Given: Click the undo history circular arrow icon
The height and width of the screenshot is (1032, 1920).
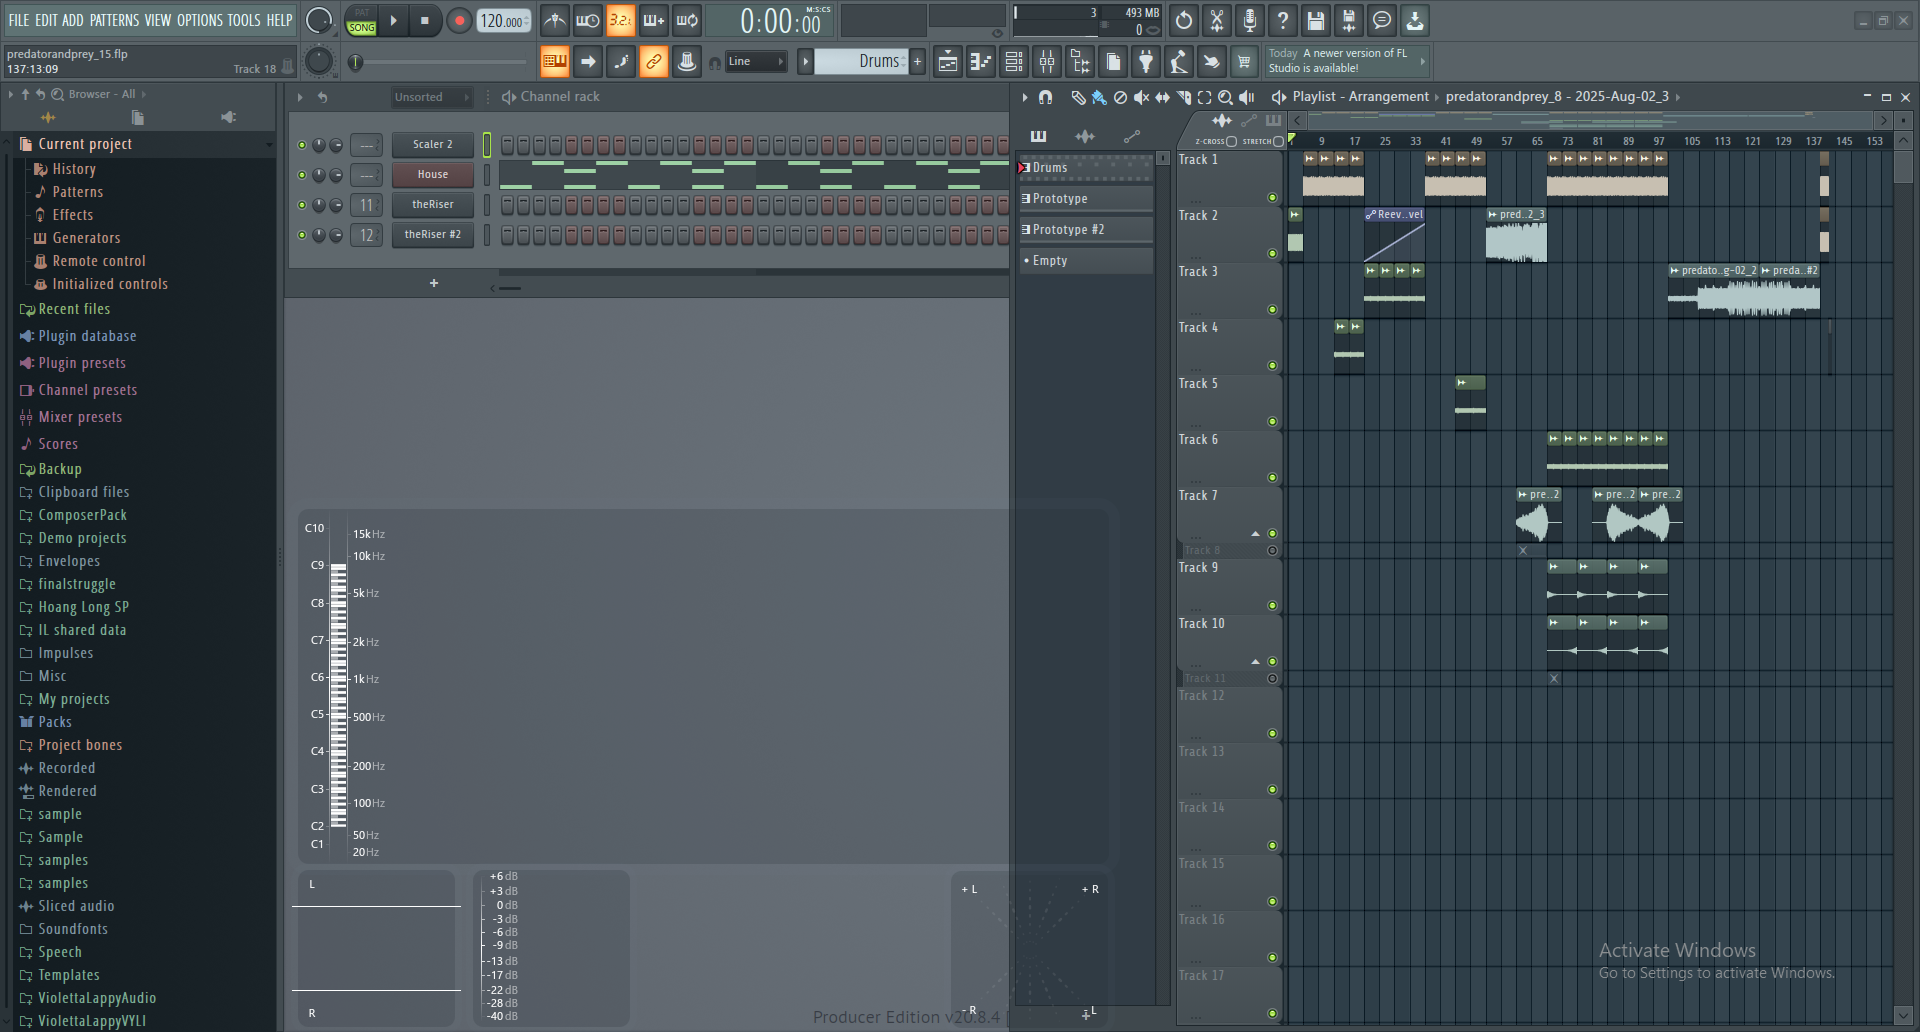Looking at the screenshot, I should (1183, 20).
